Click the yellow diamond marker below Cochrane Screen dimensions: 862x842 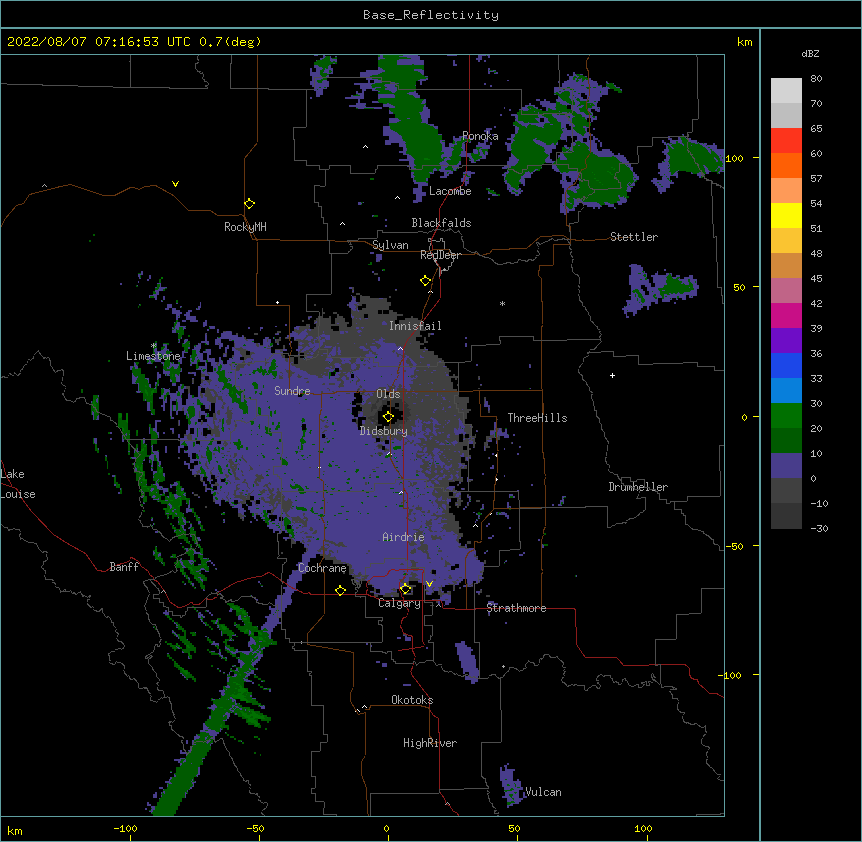click(340, 591)
